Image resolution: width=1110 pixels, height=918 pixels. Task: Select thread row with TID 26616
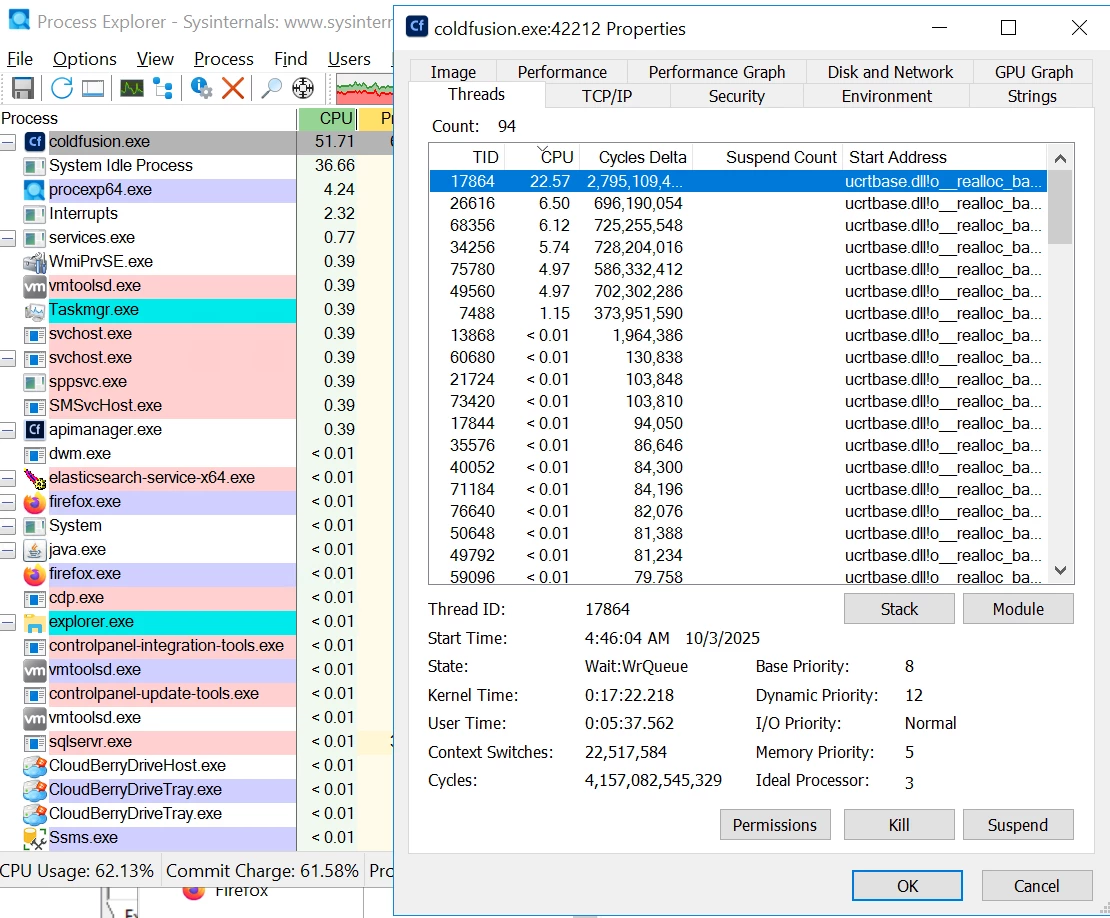pos(738,204)
